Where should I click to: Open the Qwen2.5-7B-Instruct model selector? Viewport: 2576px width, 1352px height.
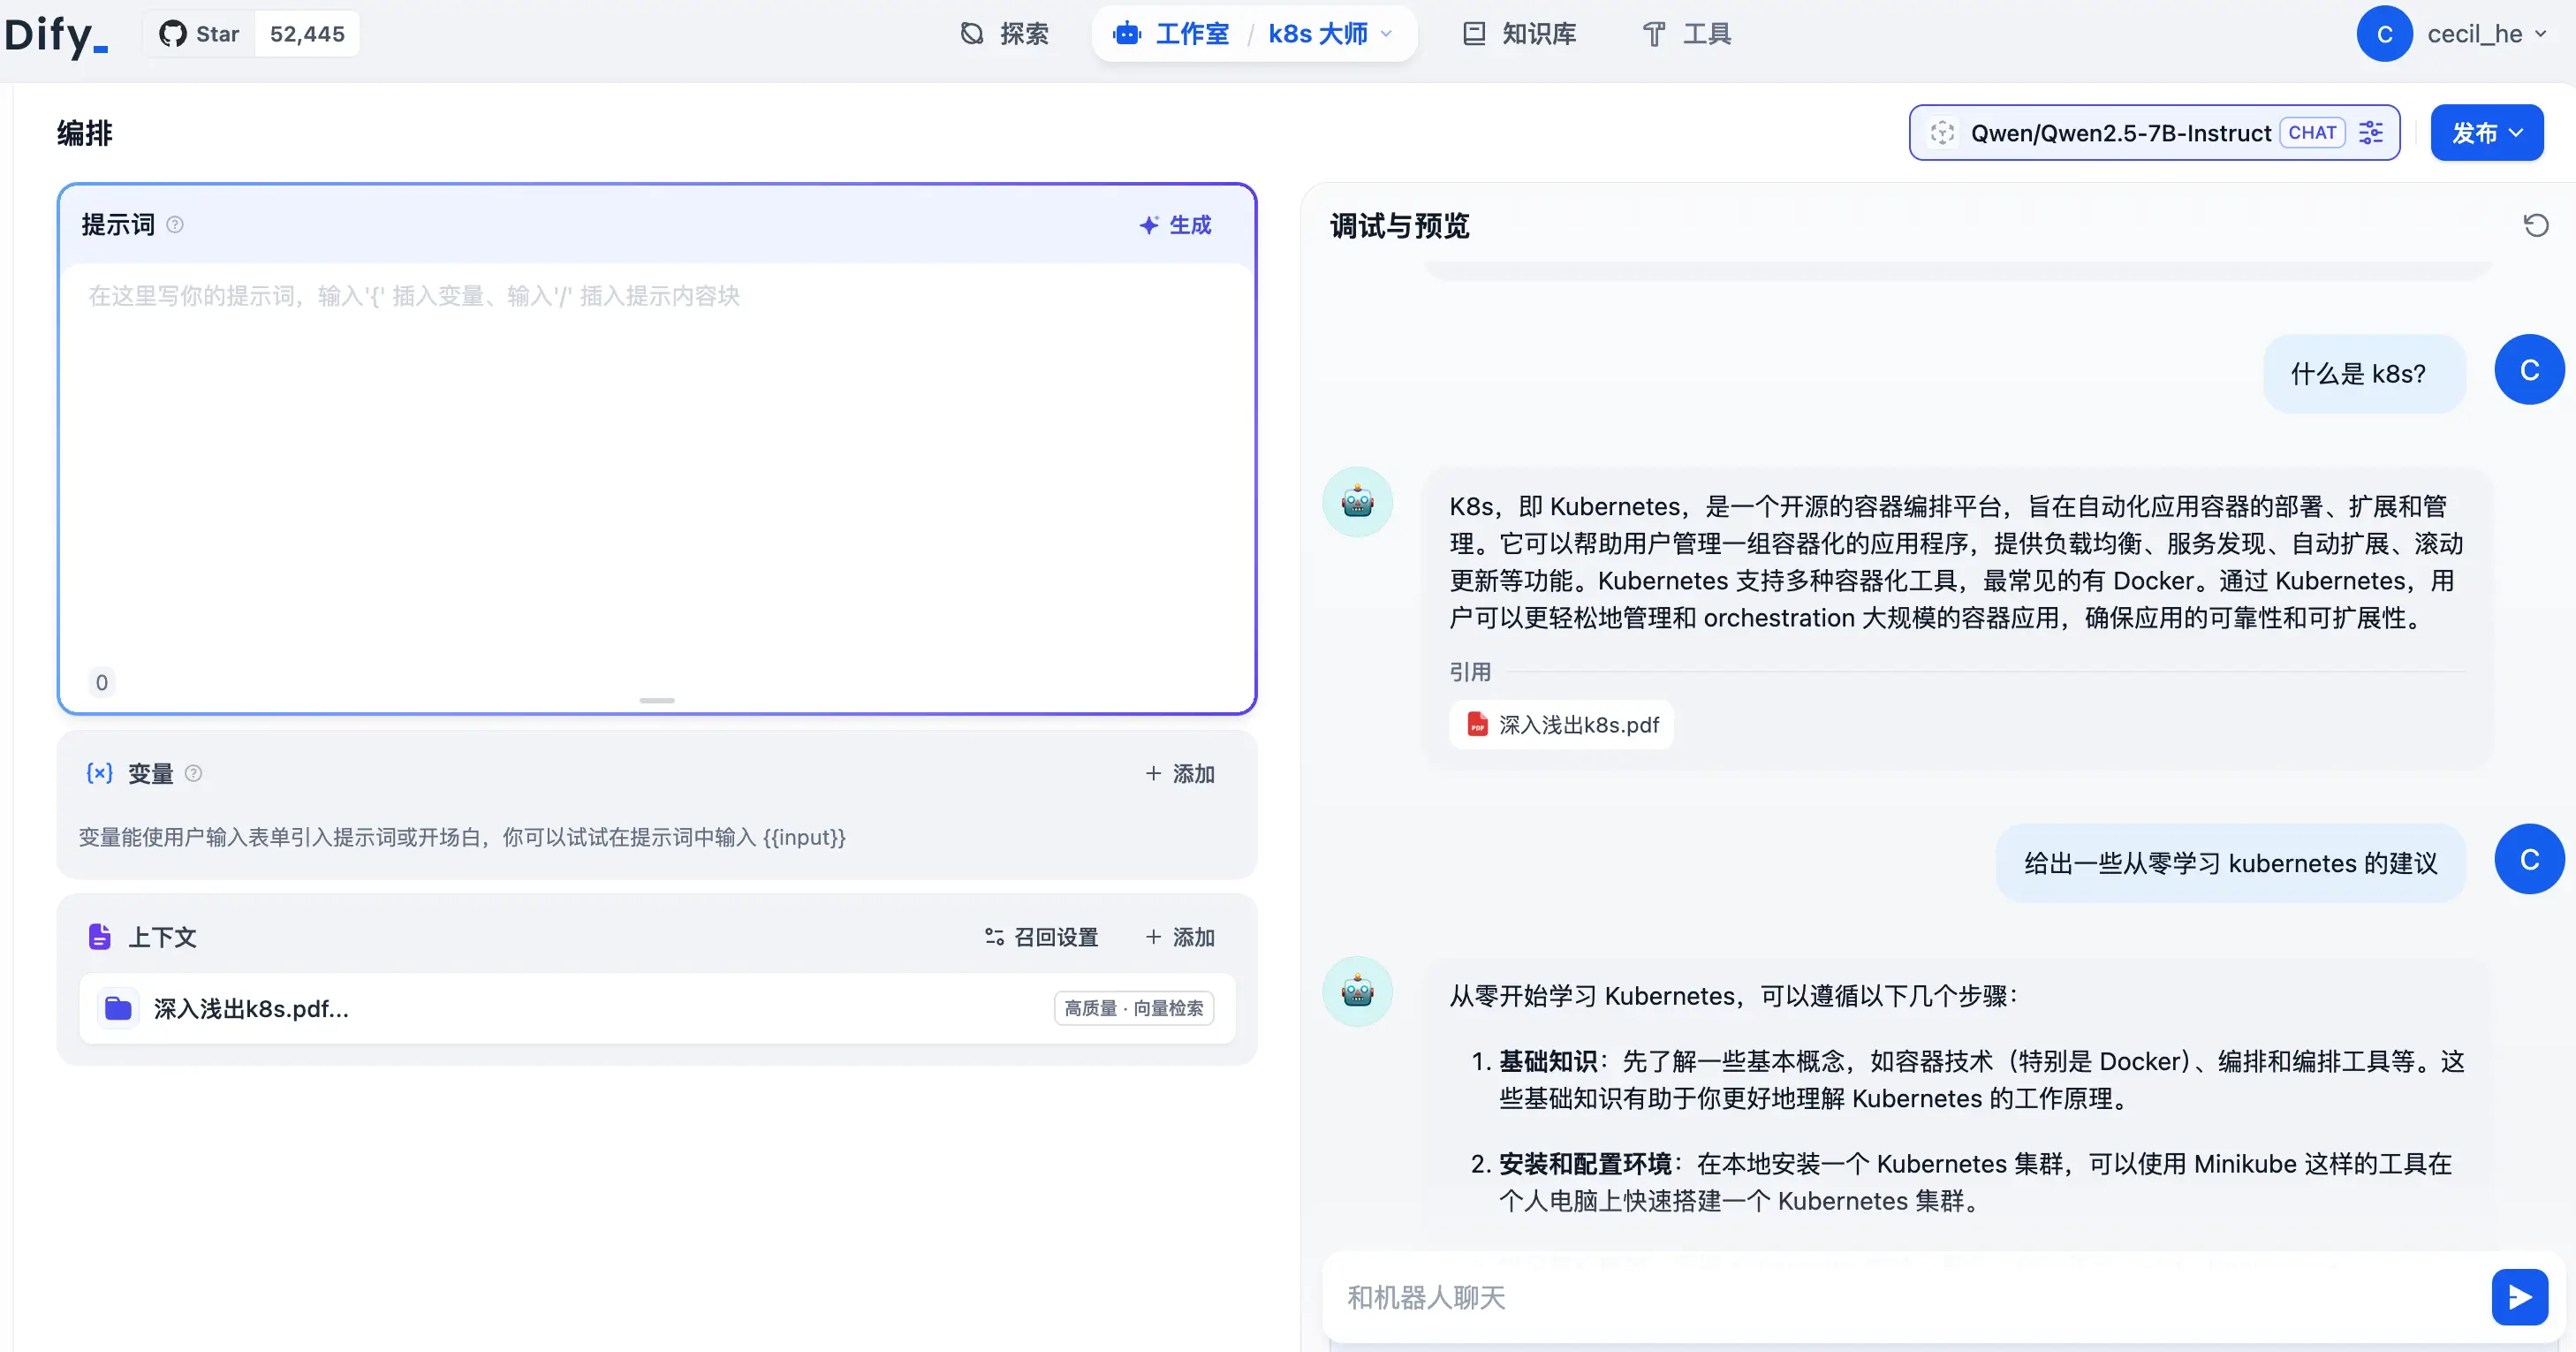(x=2154, y=133)
